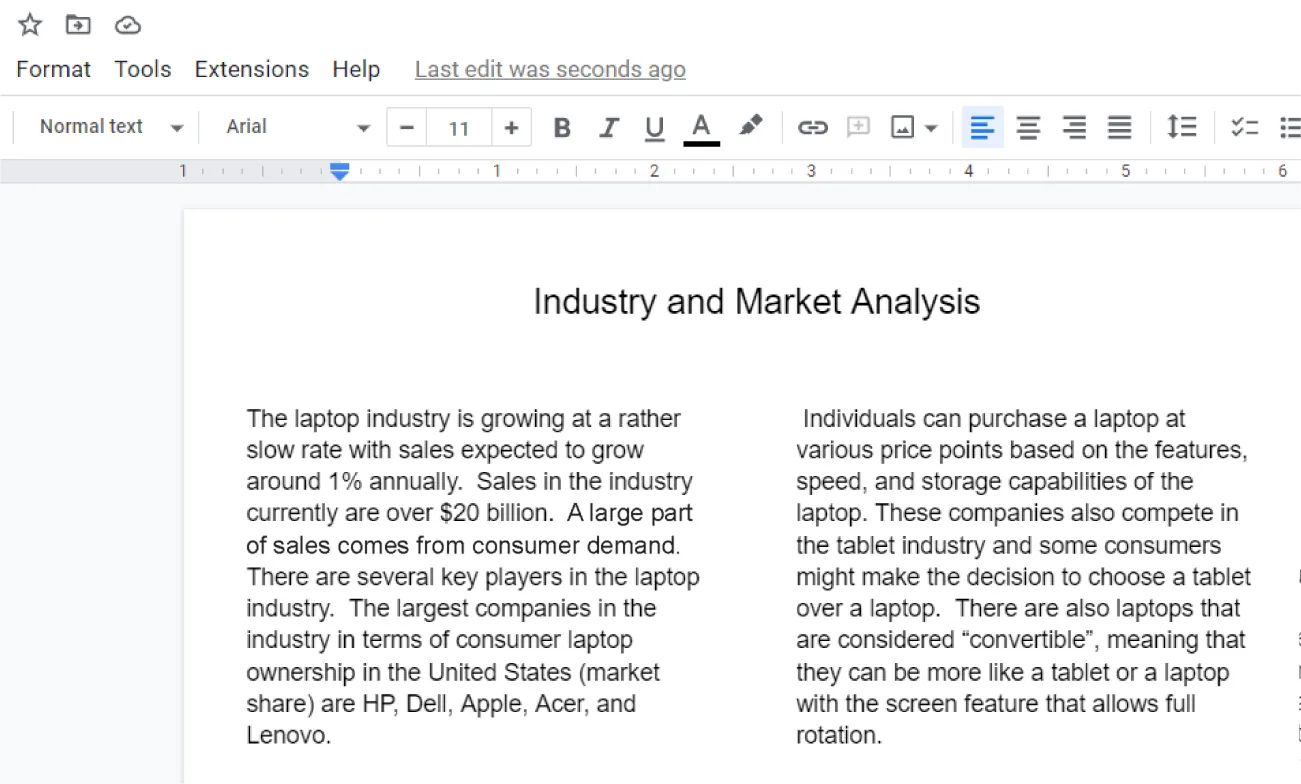Viewport: 1301px width, 784px height.
Task: Open the Format menu
Action: (x=52, y=69)
